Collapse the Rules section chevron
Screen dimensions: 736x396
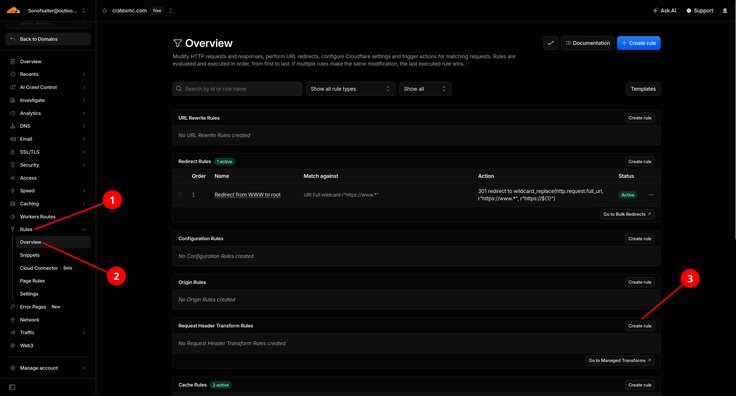tap(84, 229)
